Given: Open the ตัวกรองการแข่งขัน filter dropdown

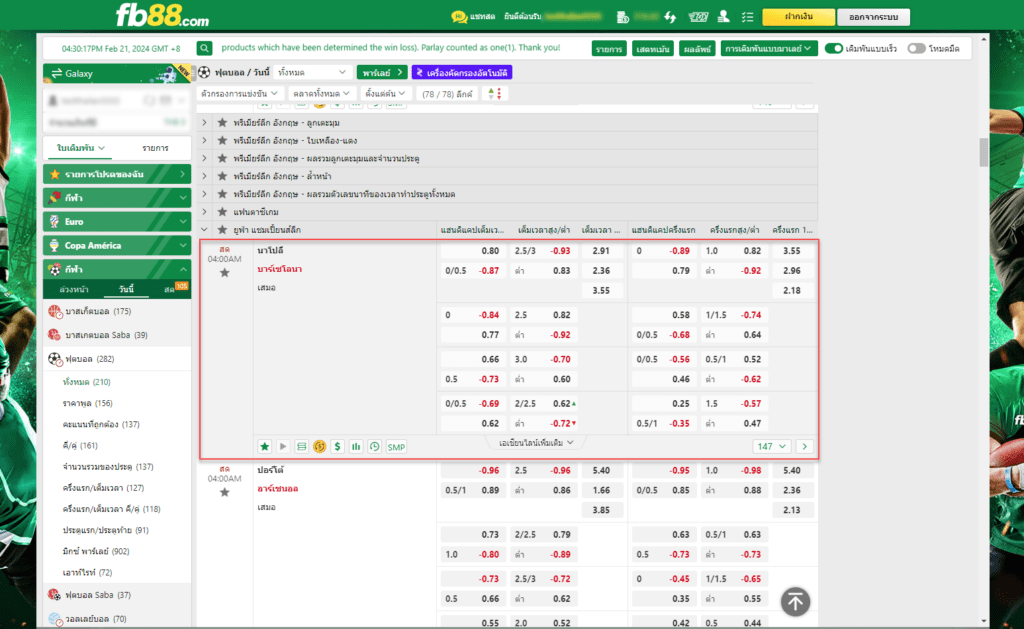Looking at the screenshot, I should pyautogui.click(x=239, y=94).
